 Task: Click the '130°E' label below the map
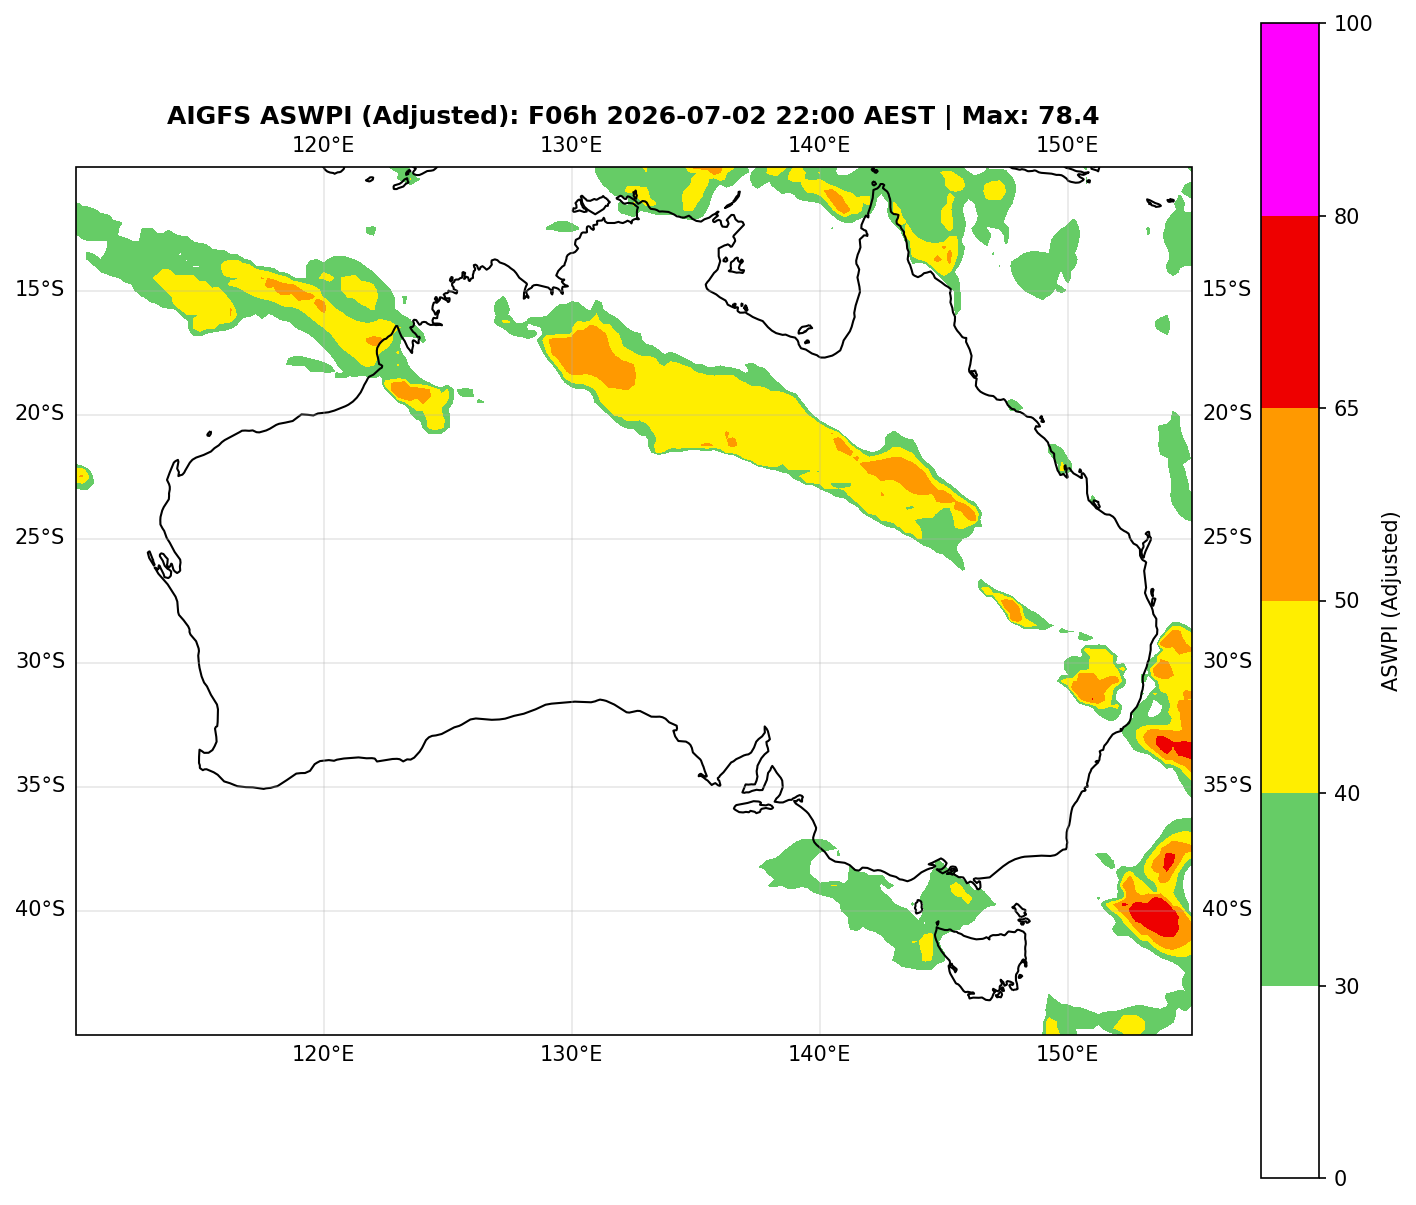(571, 1054)
